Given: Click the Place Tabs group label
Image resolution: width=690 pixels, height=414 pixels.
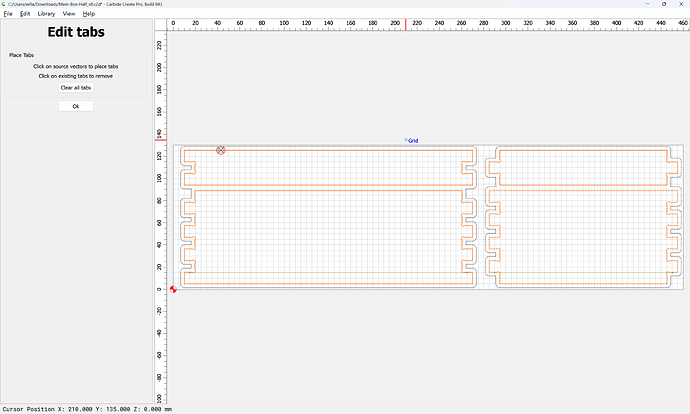Looking at the screenshot, I should [21, 55].
